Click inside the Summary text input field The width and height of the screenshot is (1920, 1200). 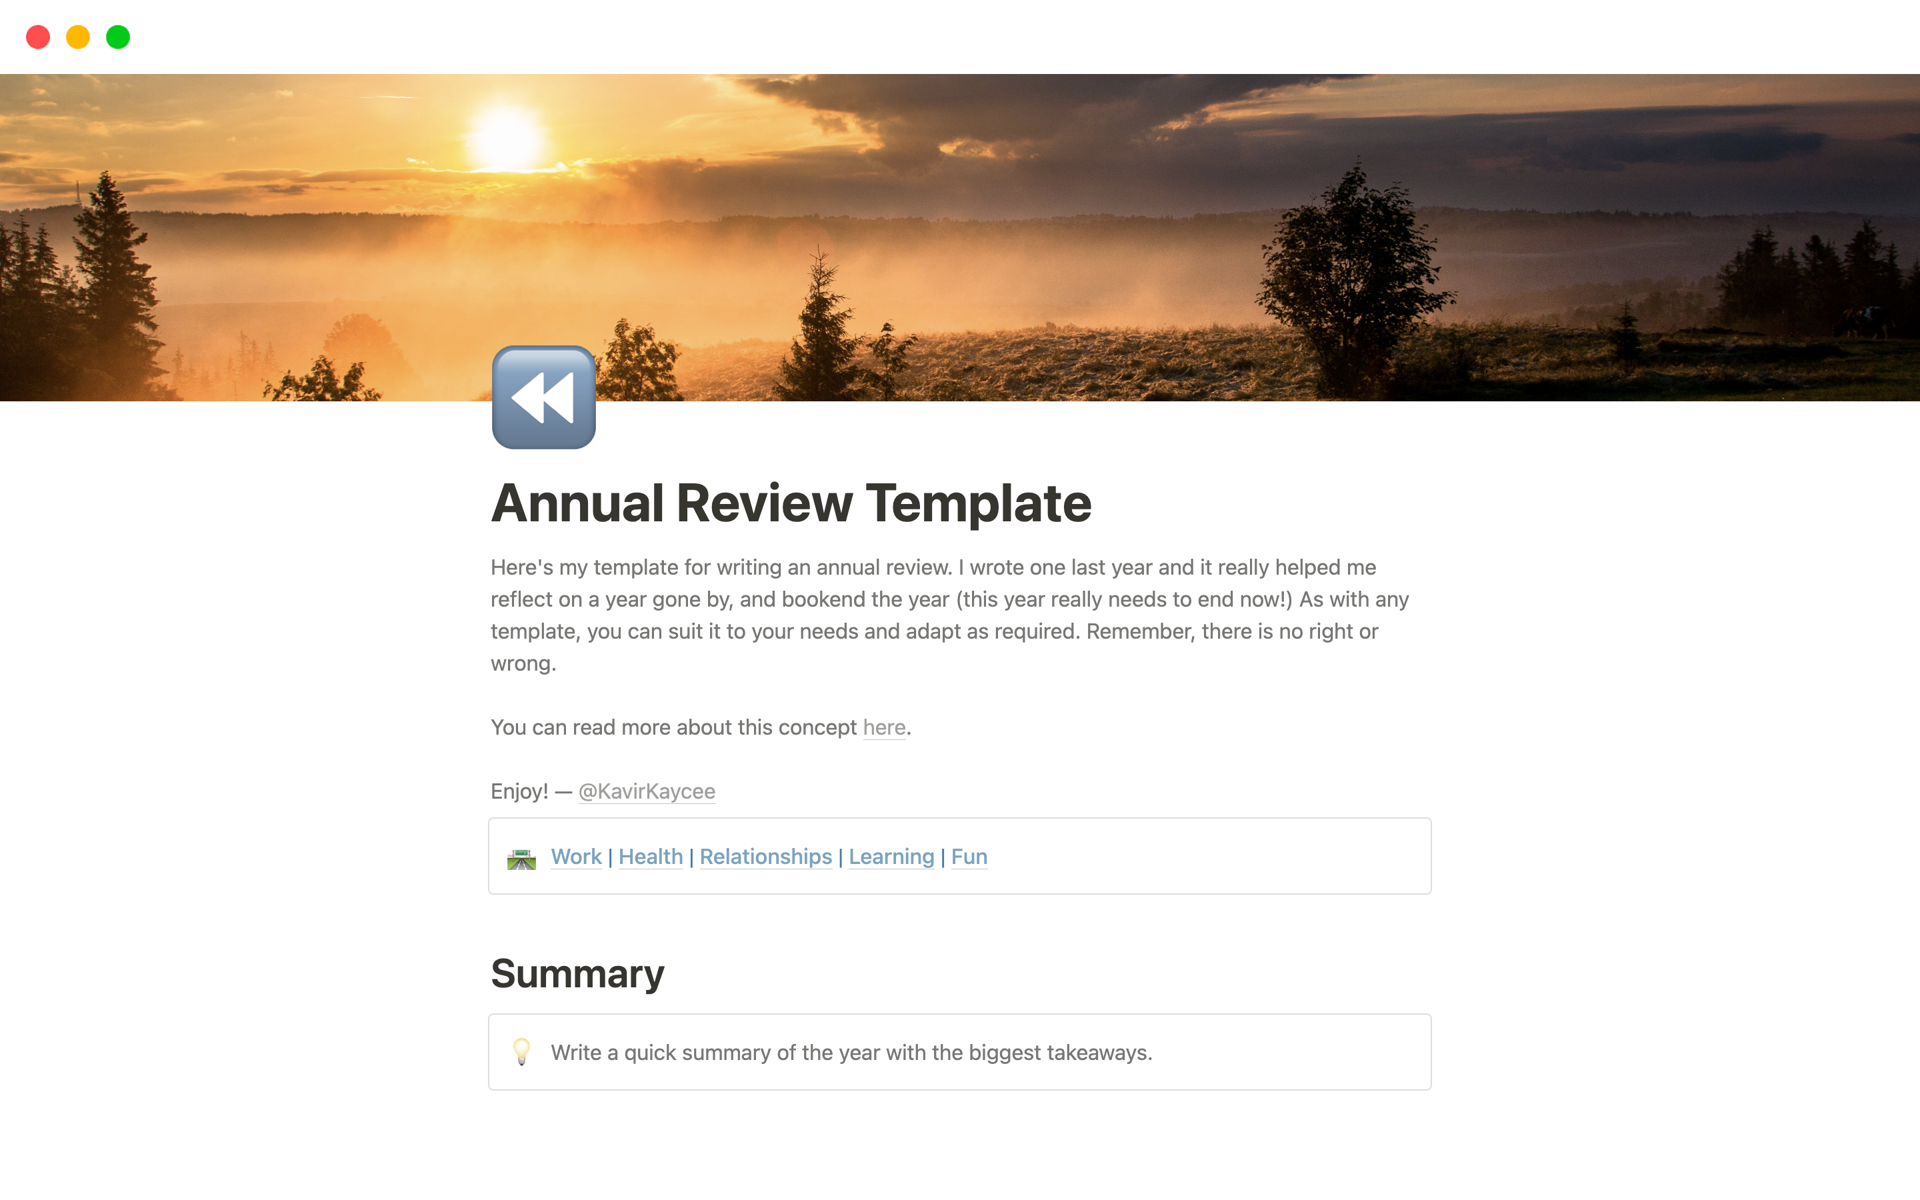(961, 1053)
